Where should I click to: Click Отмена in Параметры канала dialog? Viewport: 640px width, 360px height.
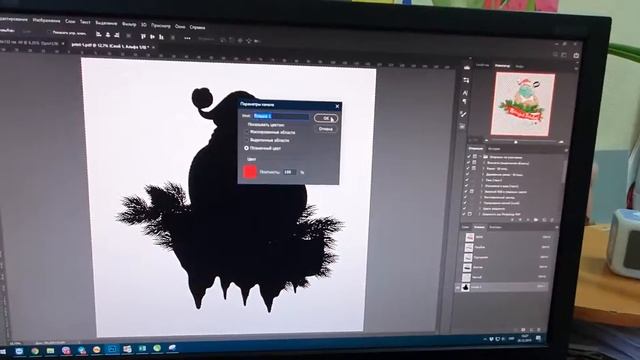pos(326,129)
